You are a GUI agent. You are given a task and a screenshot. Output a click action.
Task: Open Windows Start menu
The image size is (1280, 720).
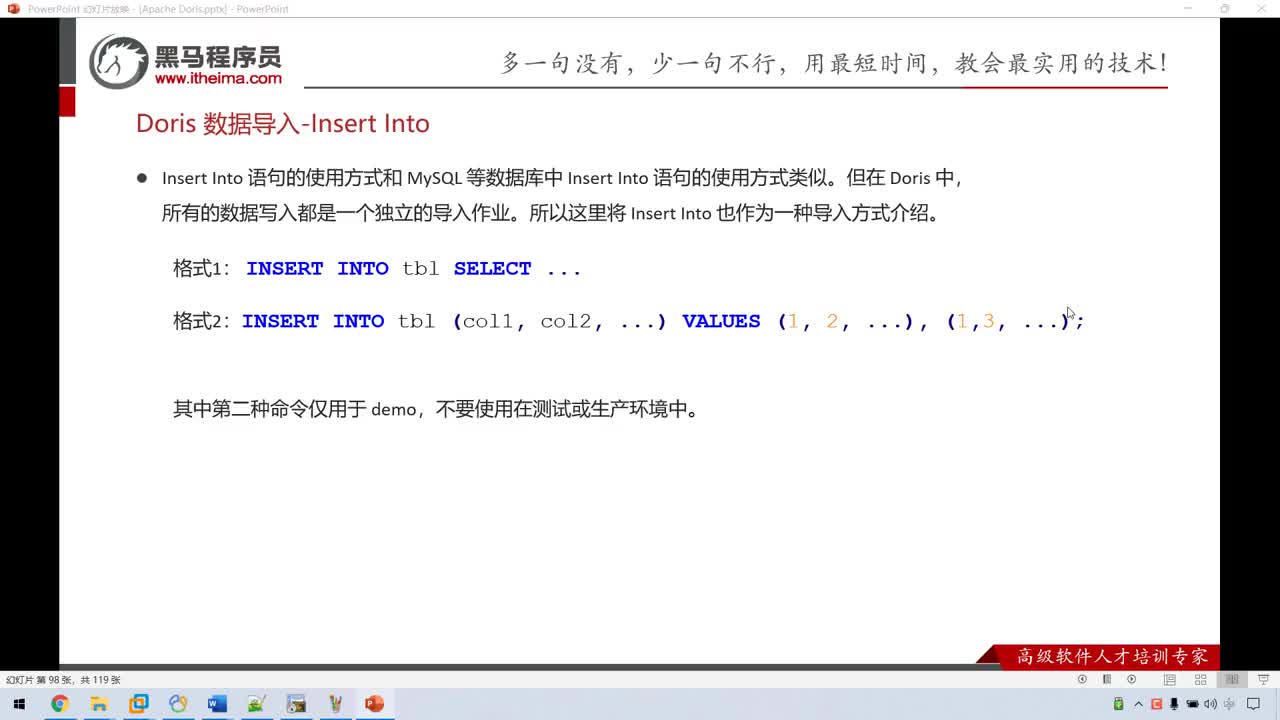[x=19, y=704]
